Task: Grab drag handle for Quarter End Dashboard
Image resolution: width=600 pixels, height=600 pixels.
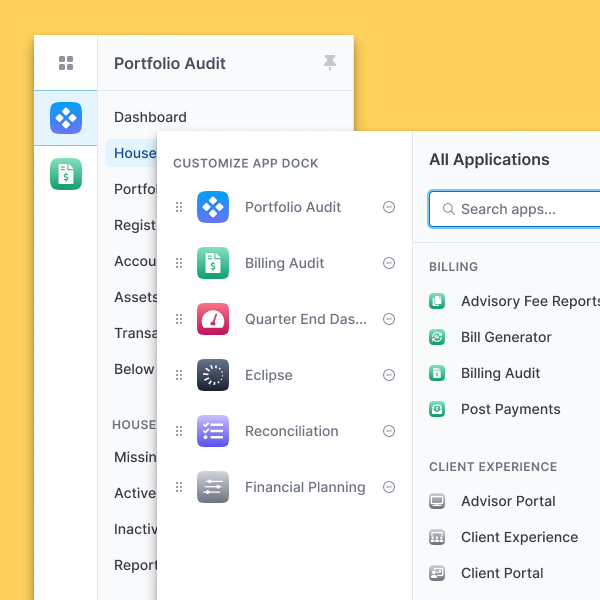Action: 179,319
